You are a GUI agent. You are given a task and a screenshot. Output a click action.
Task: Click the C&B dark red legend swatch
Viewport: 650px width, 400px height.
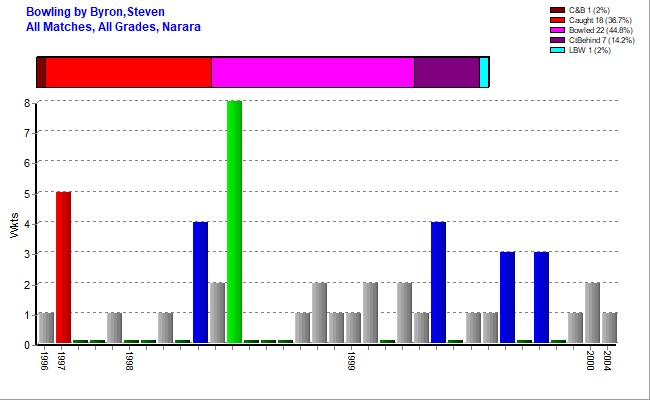pos(557,10)
